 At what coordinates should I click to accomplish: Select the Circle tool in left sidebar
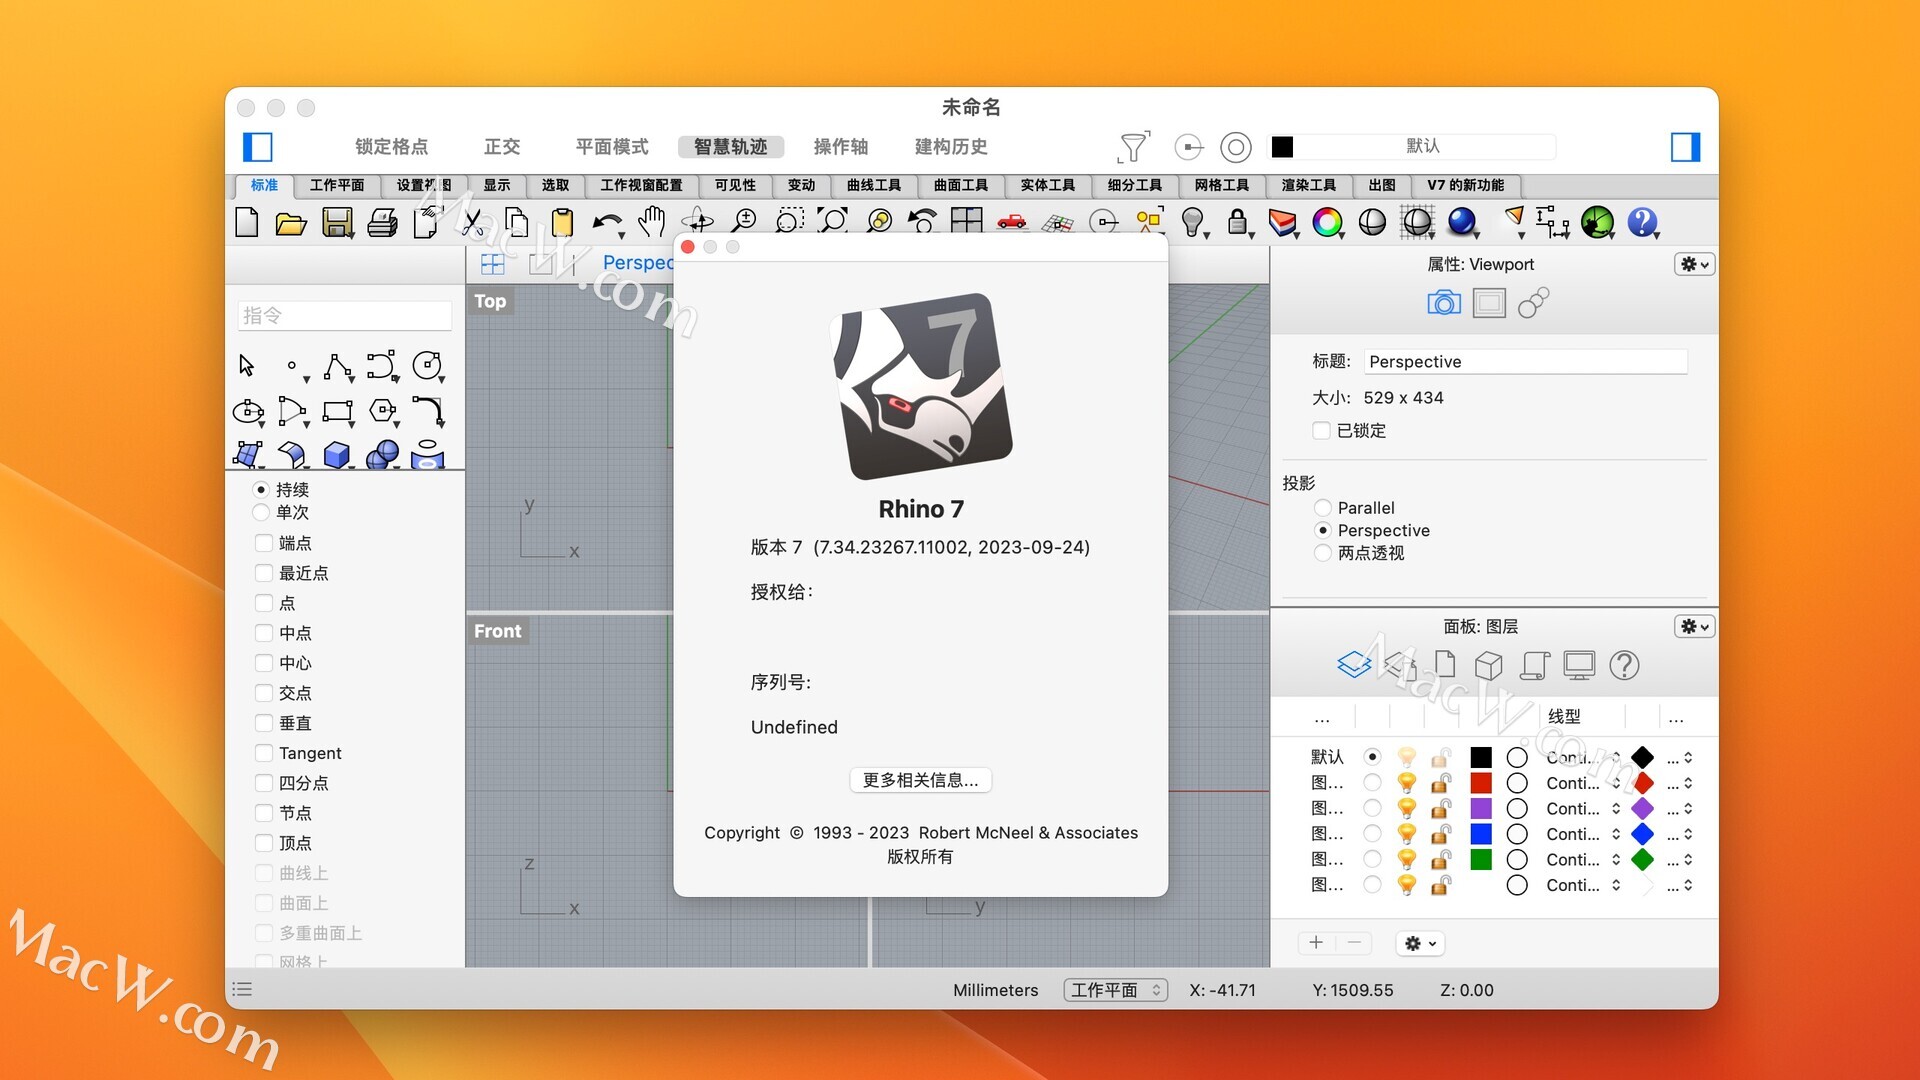click(x=427, y=366)
